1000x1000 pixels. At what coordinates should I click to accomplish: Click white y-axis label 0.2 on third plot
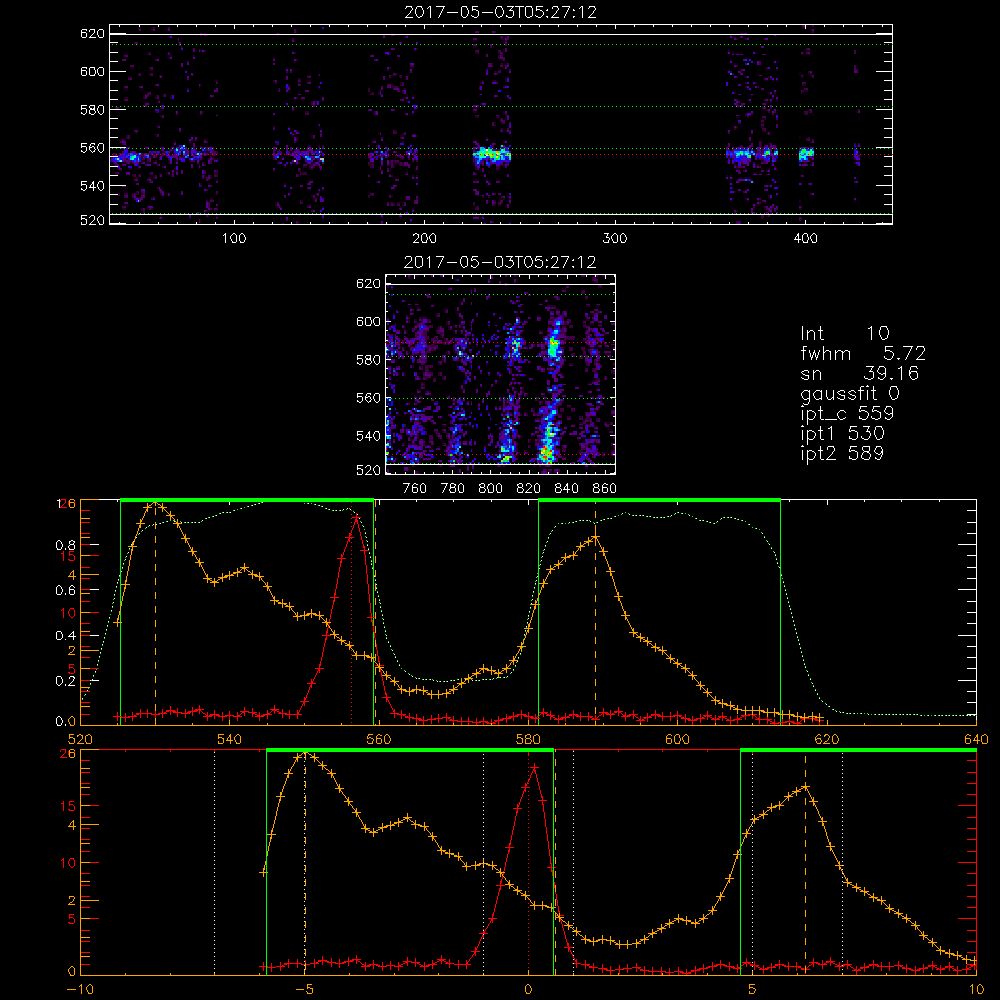tap(68, 680)
